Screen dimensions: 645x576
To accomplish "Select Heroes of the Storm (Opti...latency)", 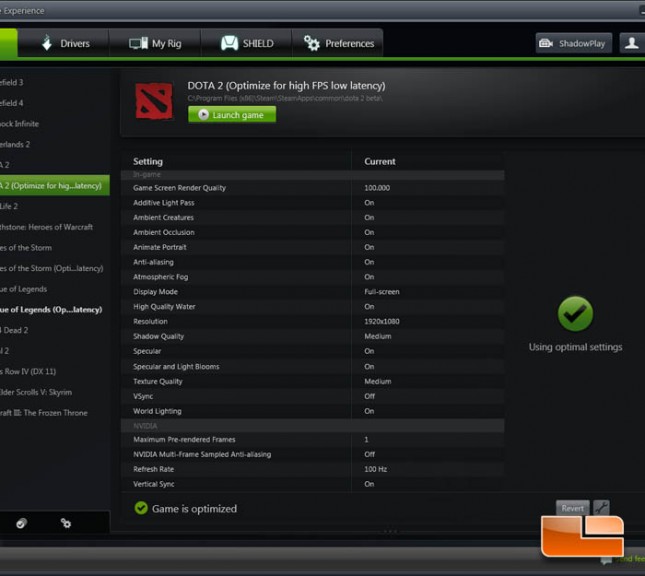I will 55,268.
